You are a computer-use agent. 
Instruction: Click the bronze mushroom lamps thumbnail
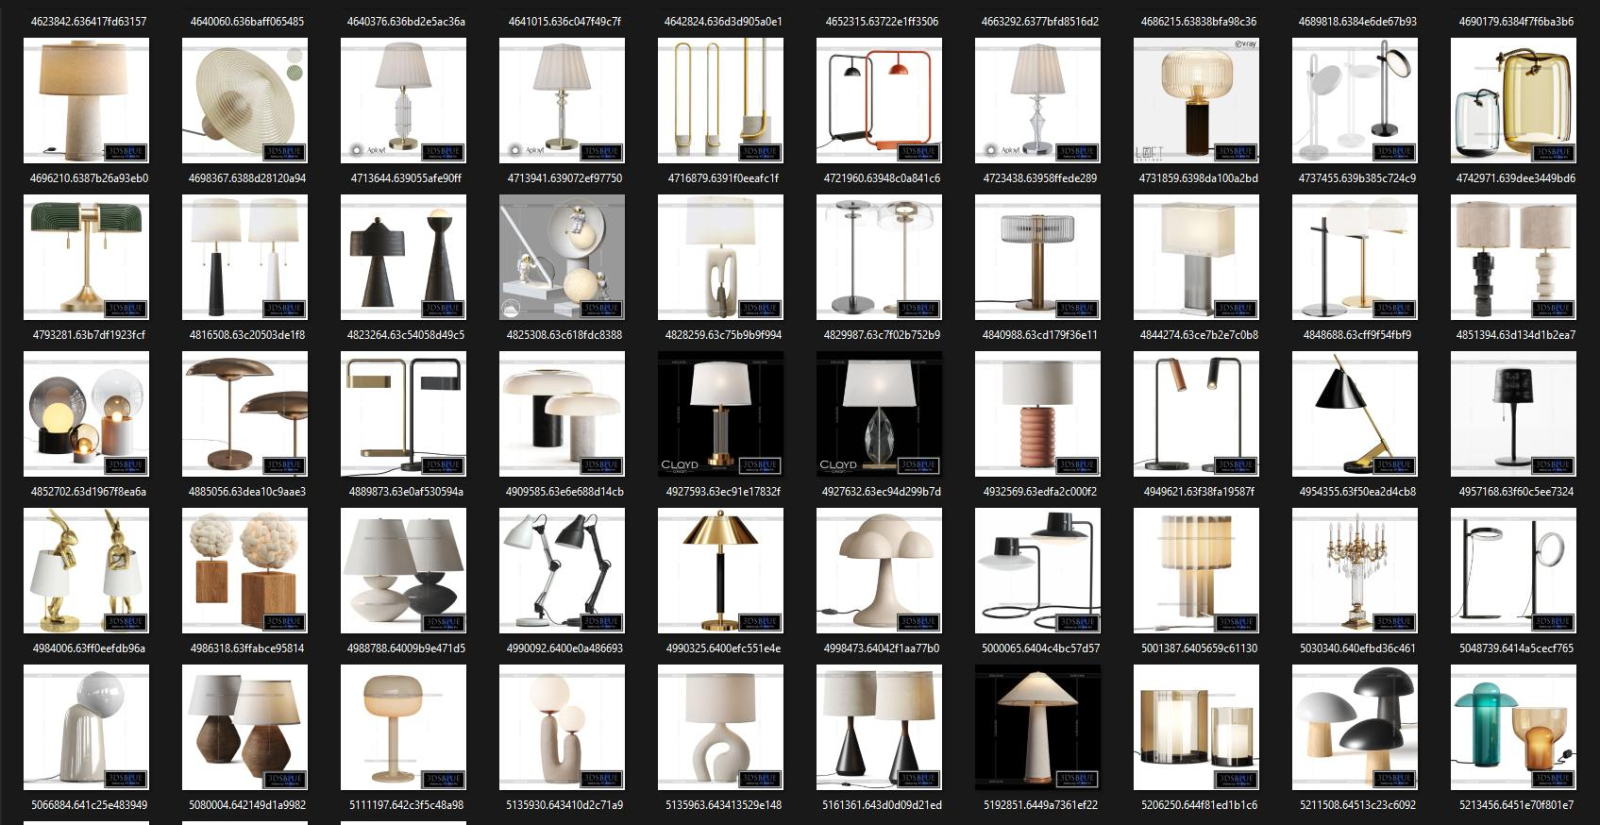point(245,413)
